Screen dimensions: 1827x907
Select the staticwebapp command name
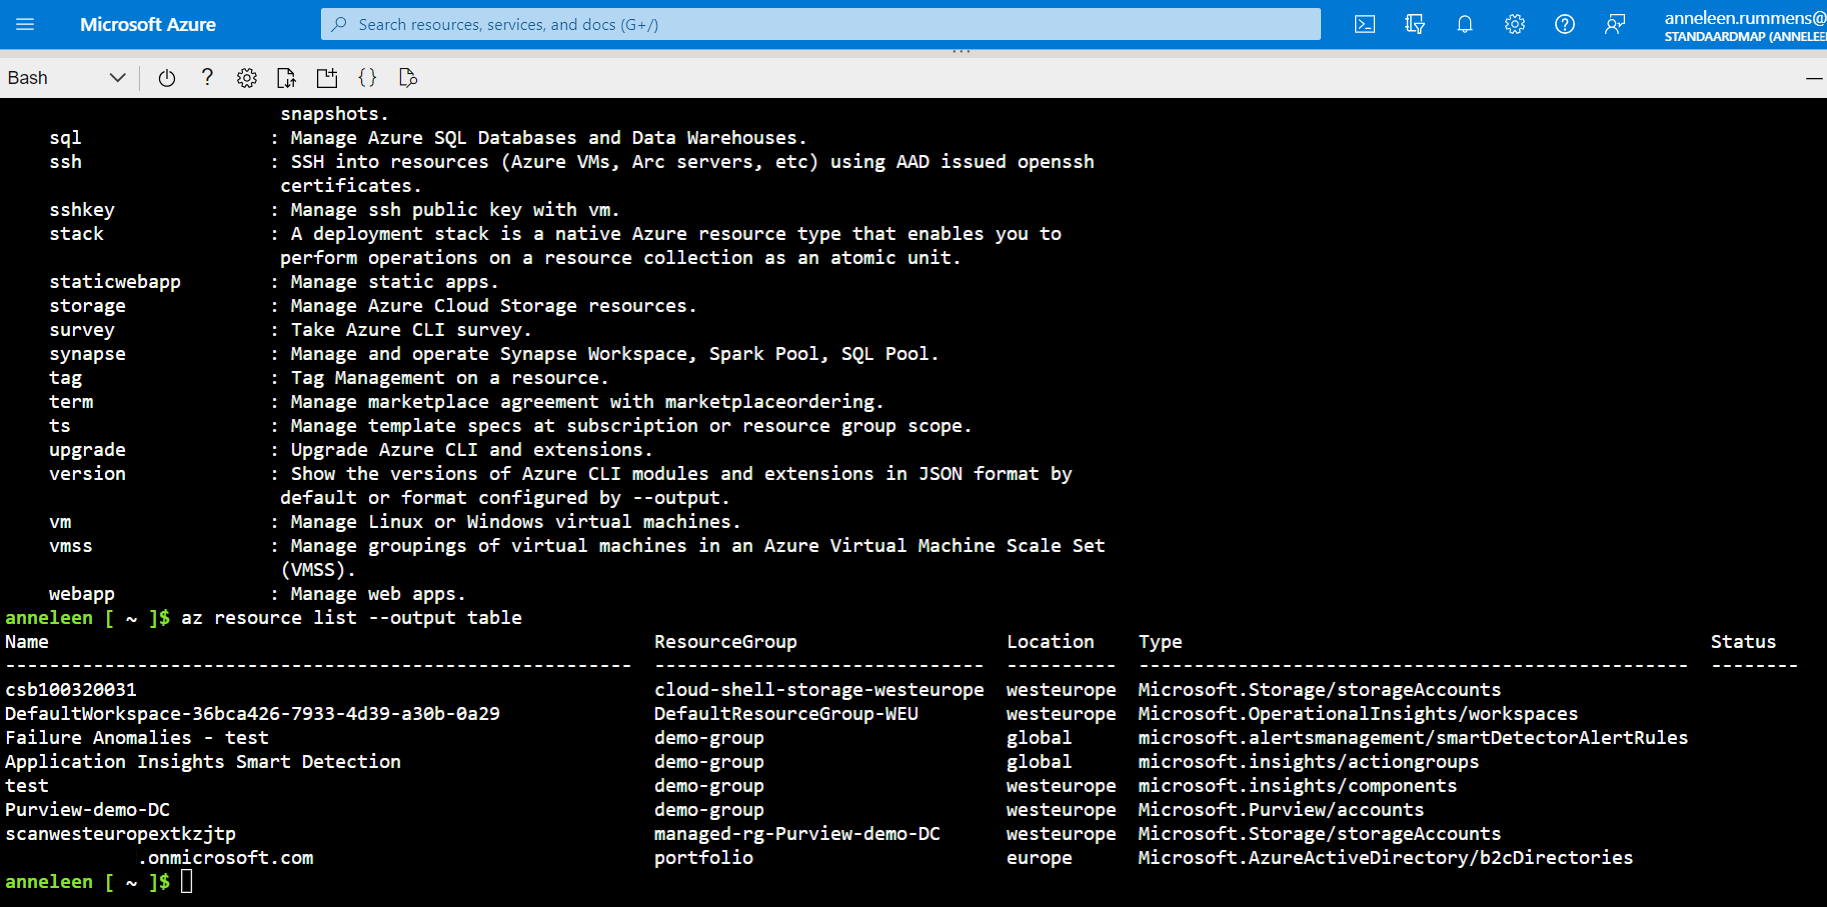click(x=115, y=282)
